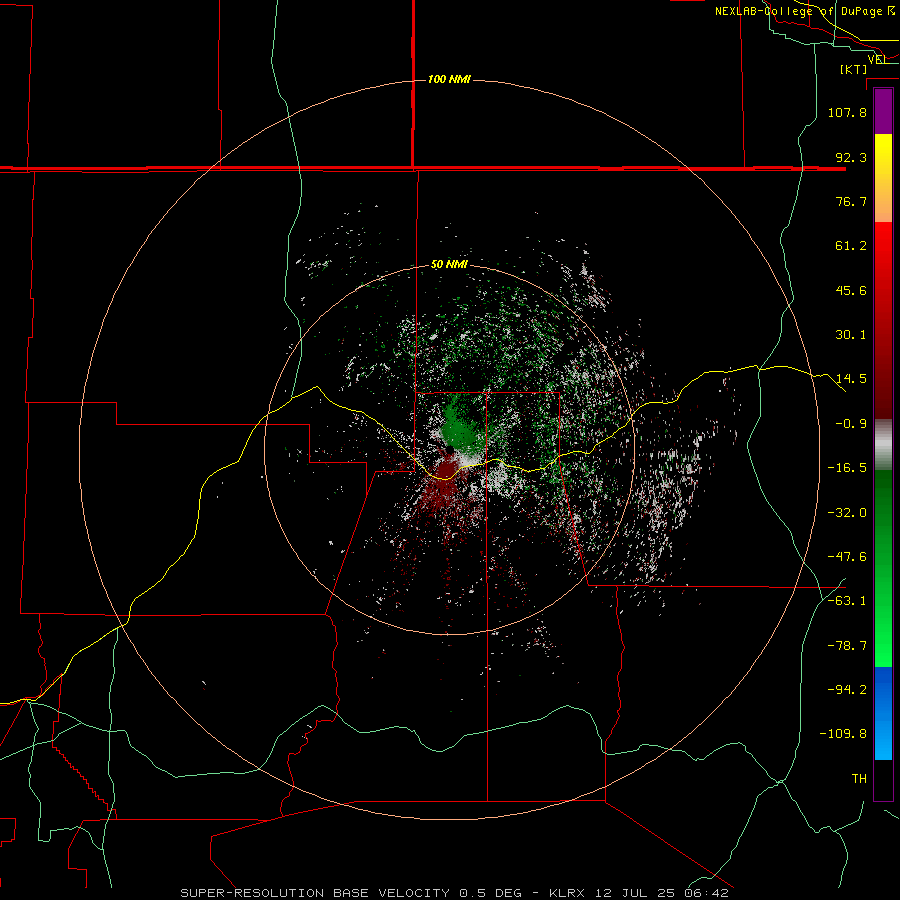Image resolution: width=900 pixels, height=900 pixels.
Task: Select the -109.8 scale value
Action: click(x=843, y=734)
